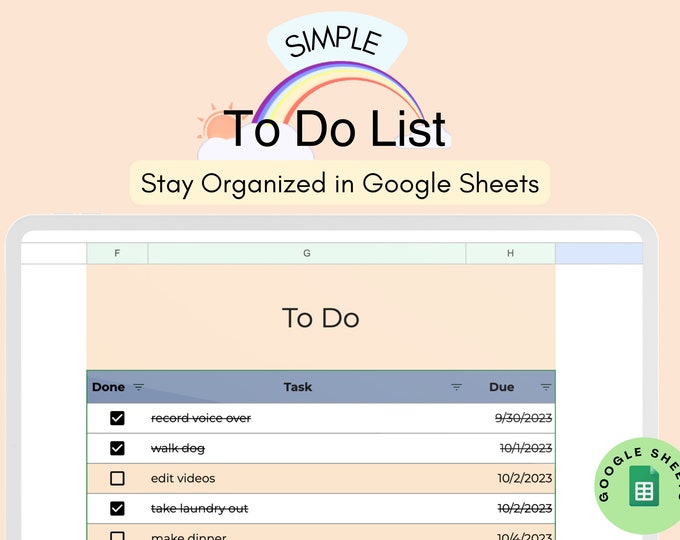Select the 'edit videos' task cell
Screen dimensions: 680x540
coord(307,478)
